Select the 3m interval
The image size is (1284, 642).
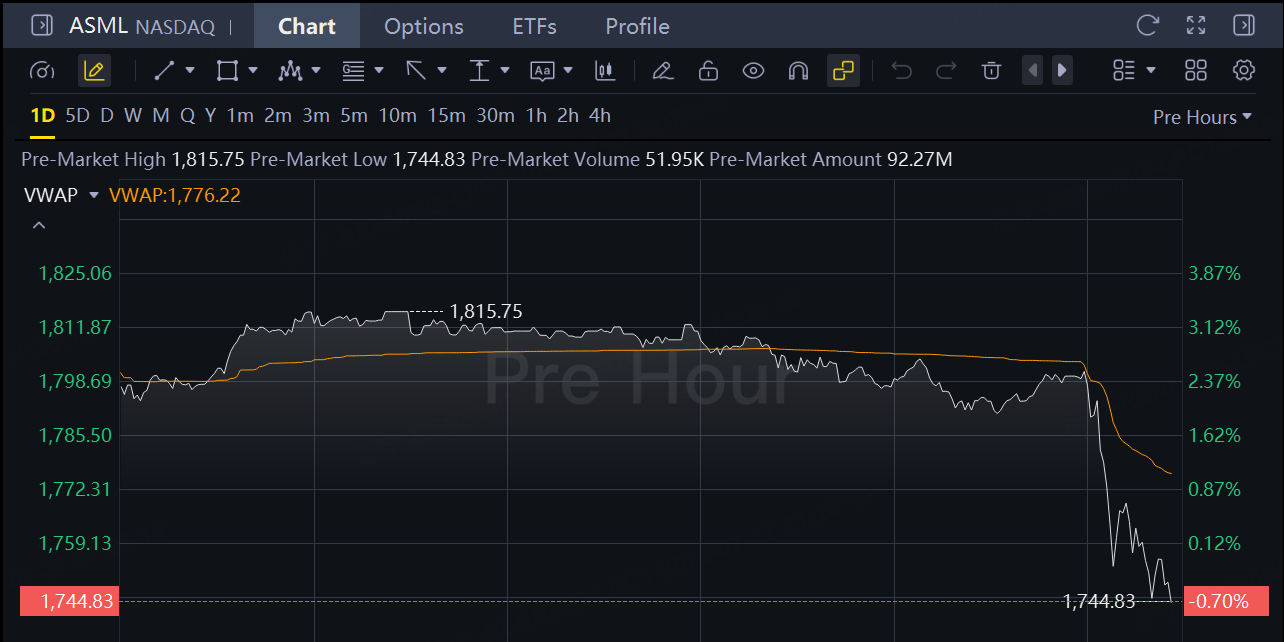(x=316, y=116)
